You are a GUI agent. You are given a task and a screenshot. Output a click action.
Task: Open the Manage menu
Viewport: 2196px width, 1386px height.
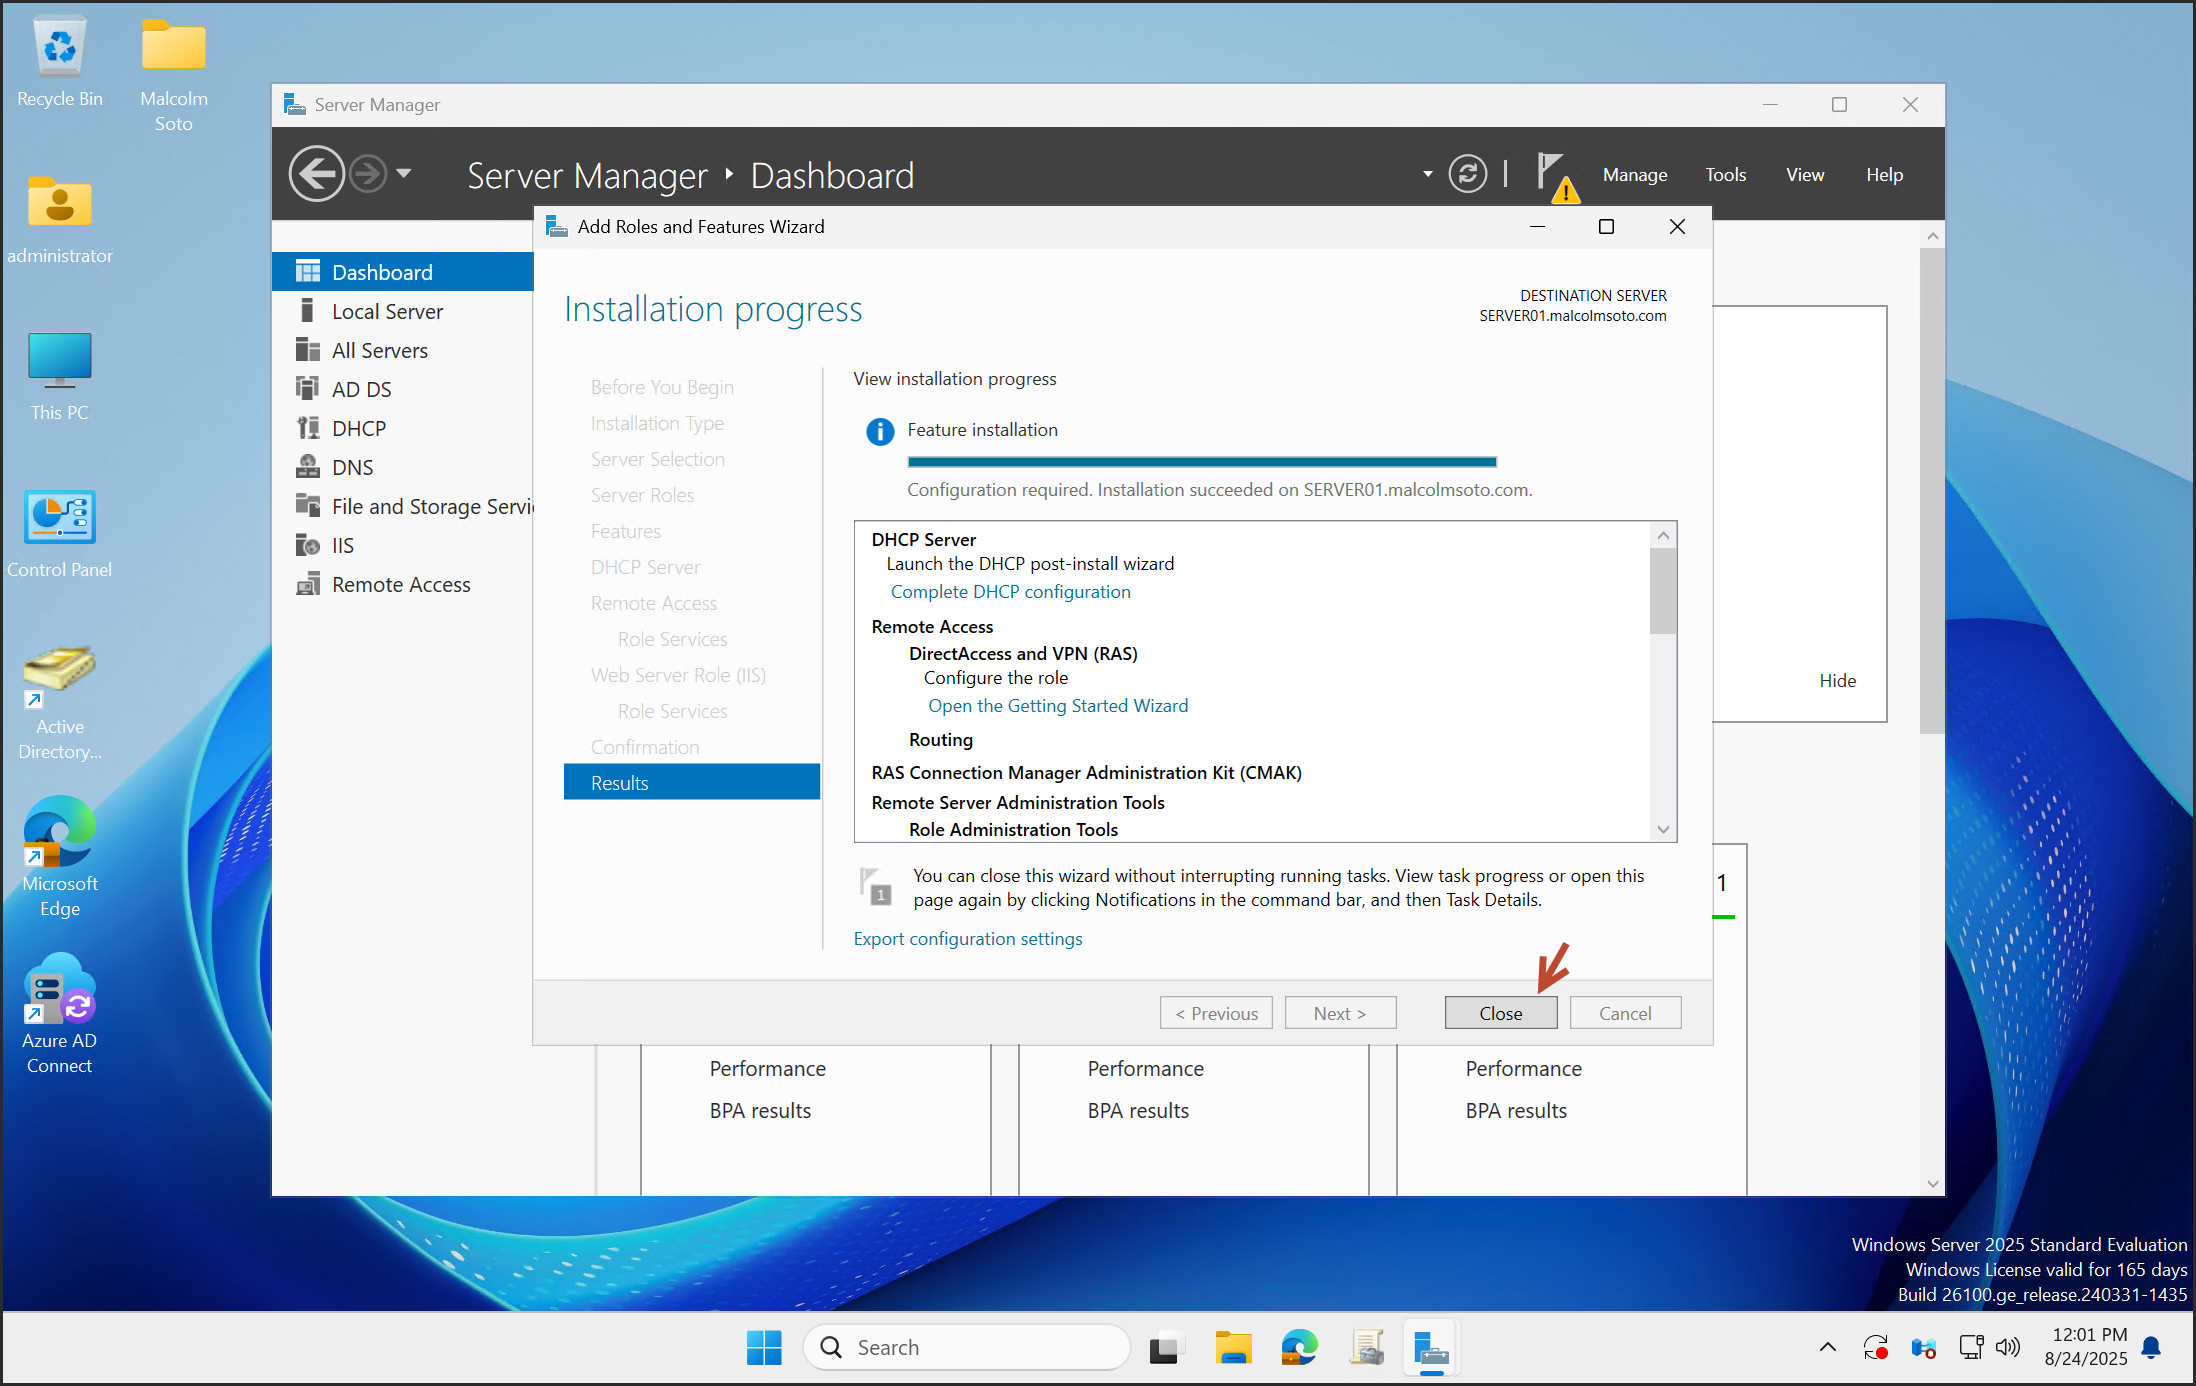click(x=1634, y=175)
